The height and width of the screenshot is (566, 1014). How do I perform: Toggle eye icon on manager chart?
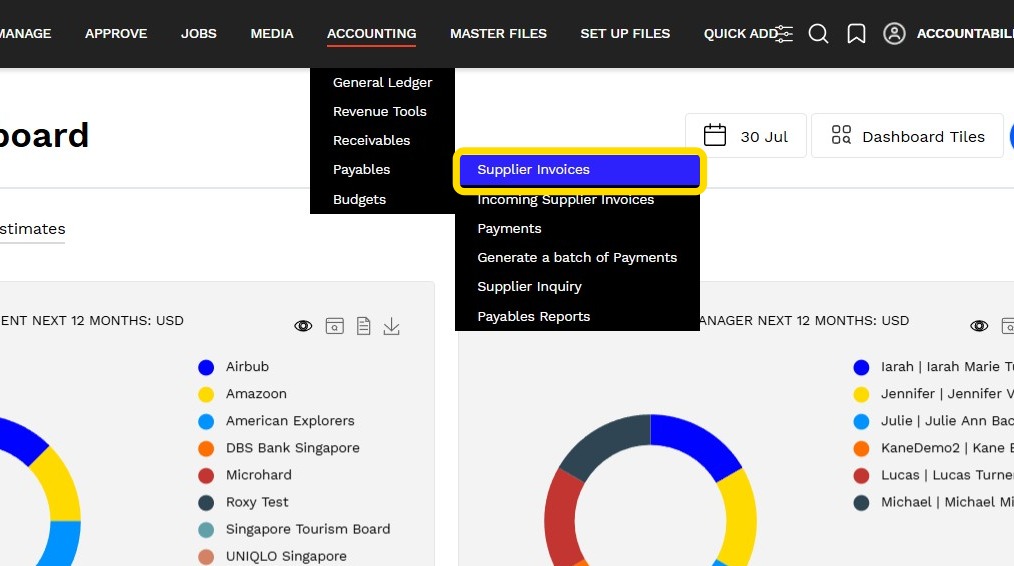(x=979, y=326)
